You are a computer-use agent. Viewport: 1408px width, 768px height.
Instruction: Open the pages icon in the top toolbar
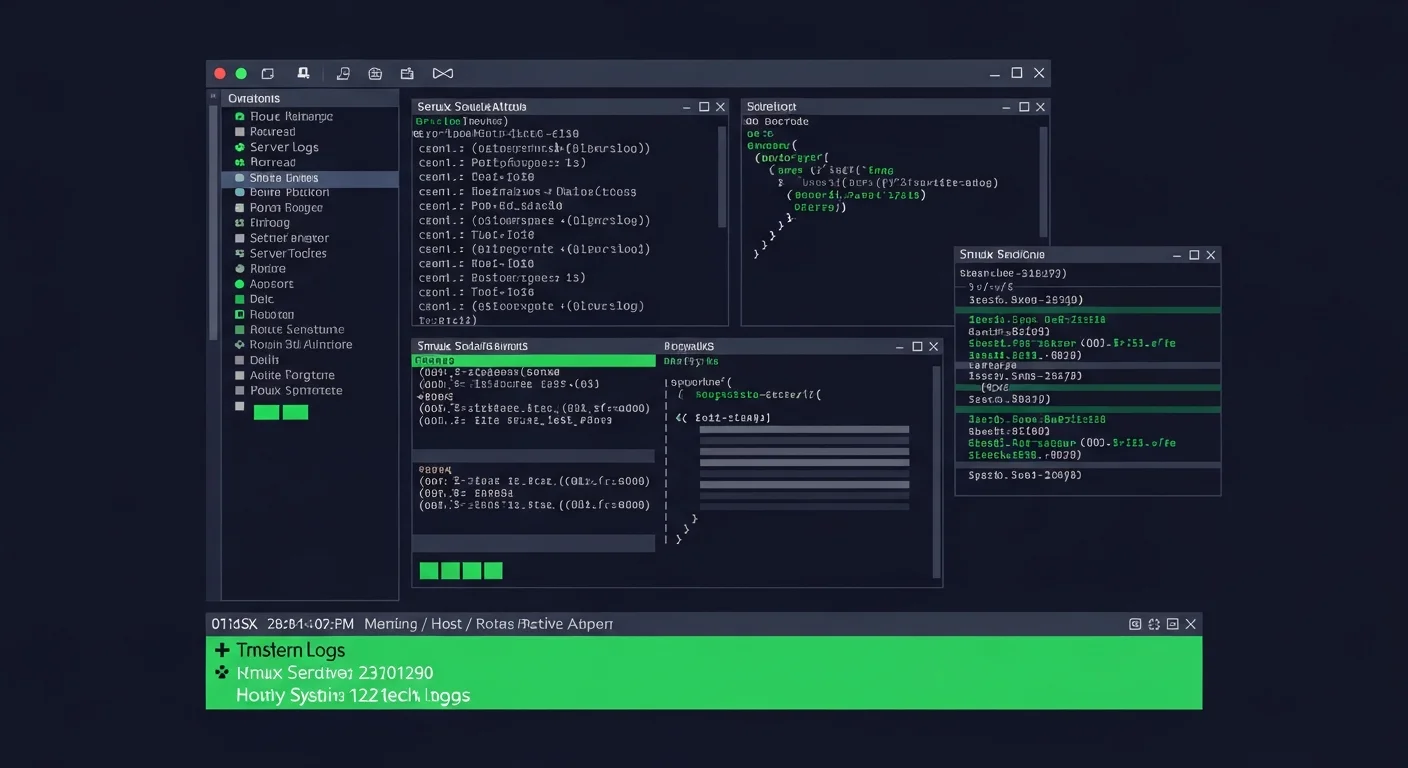pos(343,73)
